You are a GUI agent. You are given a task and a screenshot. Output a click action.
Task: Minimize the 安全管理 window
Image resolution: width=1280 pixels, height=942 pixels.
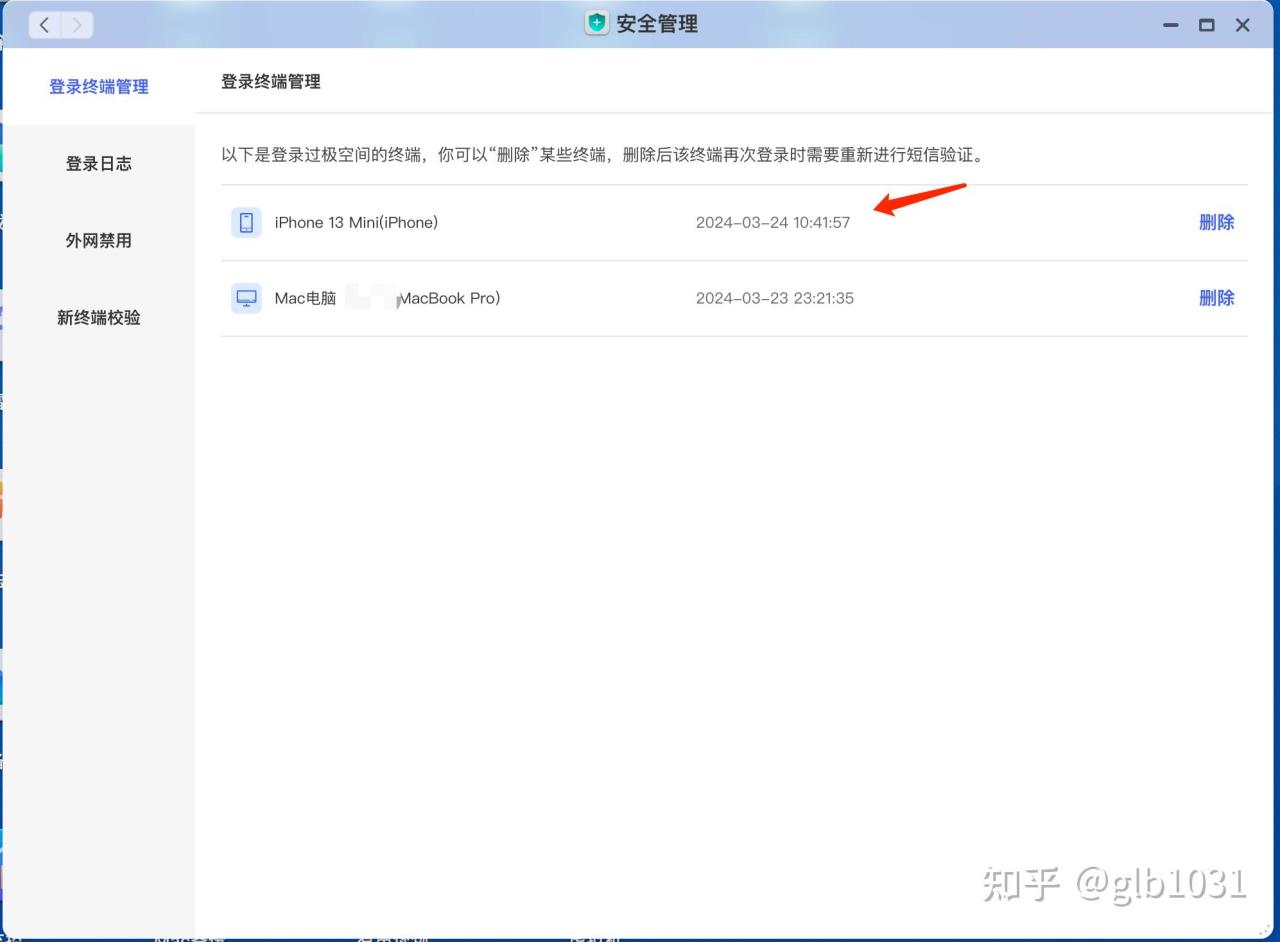click(x=1170, y=25)
